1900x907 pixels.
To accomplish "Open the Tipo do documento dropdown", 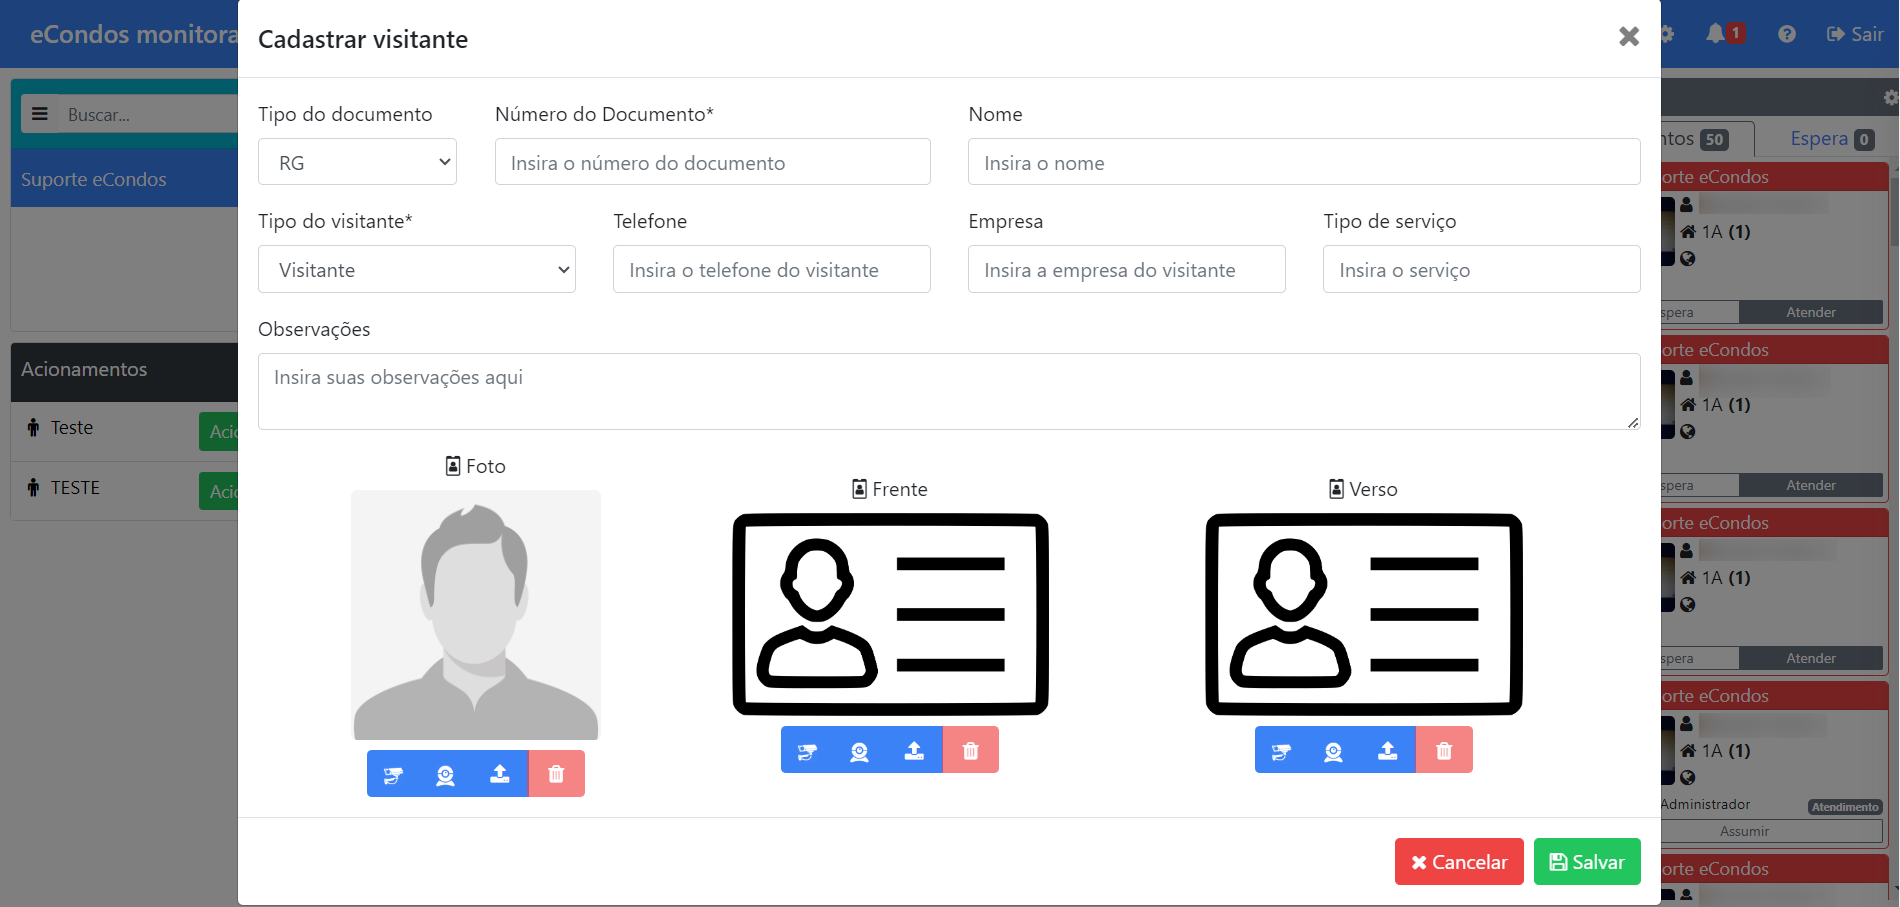I will (357, 162).
